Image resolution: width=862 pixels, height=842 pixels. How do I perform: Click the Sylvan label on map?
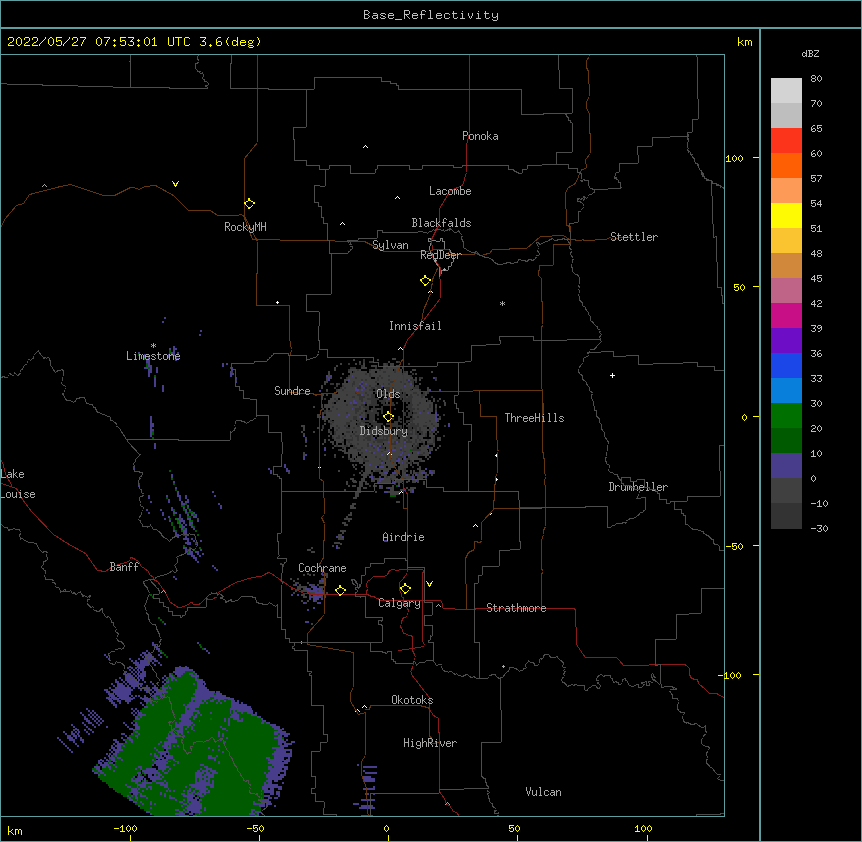(390, 245)
